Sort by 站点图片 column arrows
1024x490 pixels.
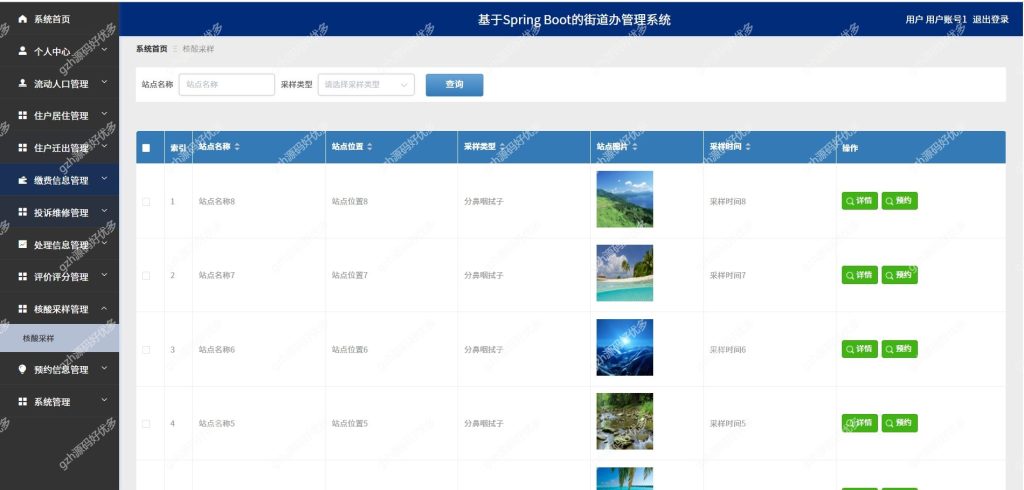click(x=635, y=147)
